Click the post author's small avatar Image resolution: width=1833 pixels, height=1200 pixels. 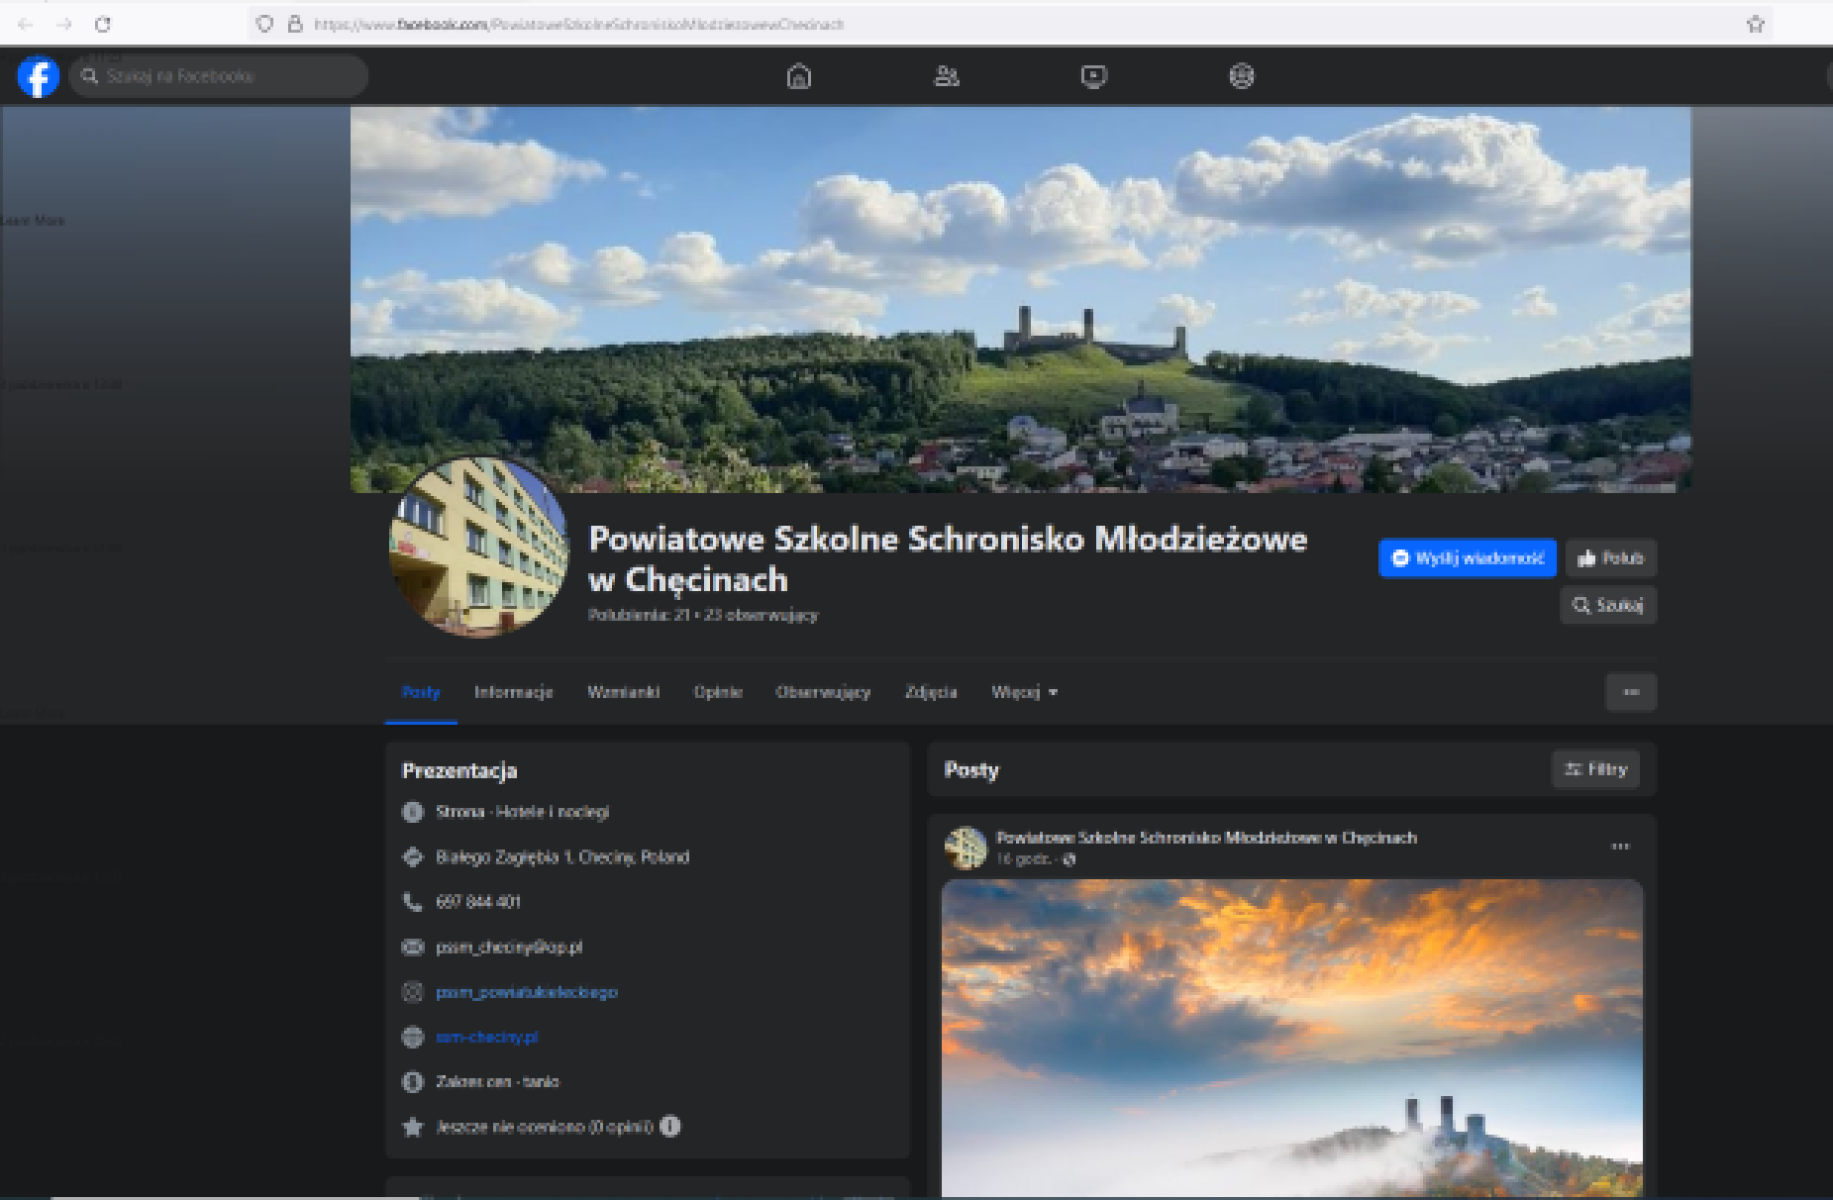click(965, 848)
